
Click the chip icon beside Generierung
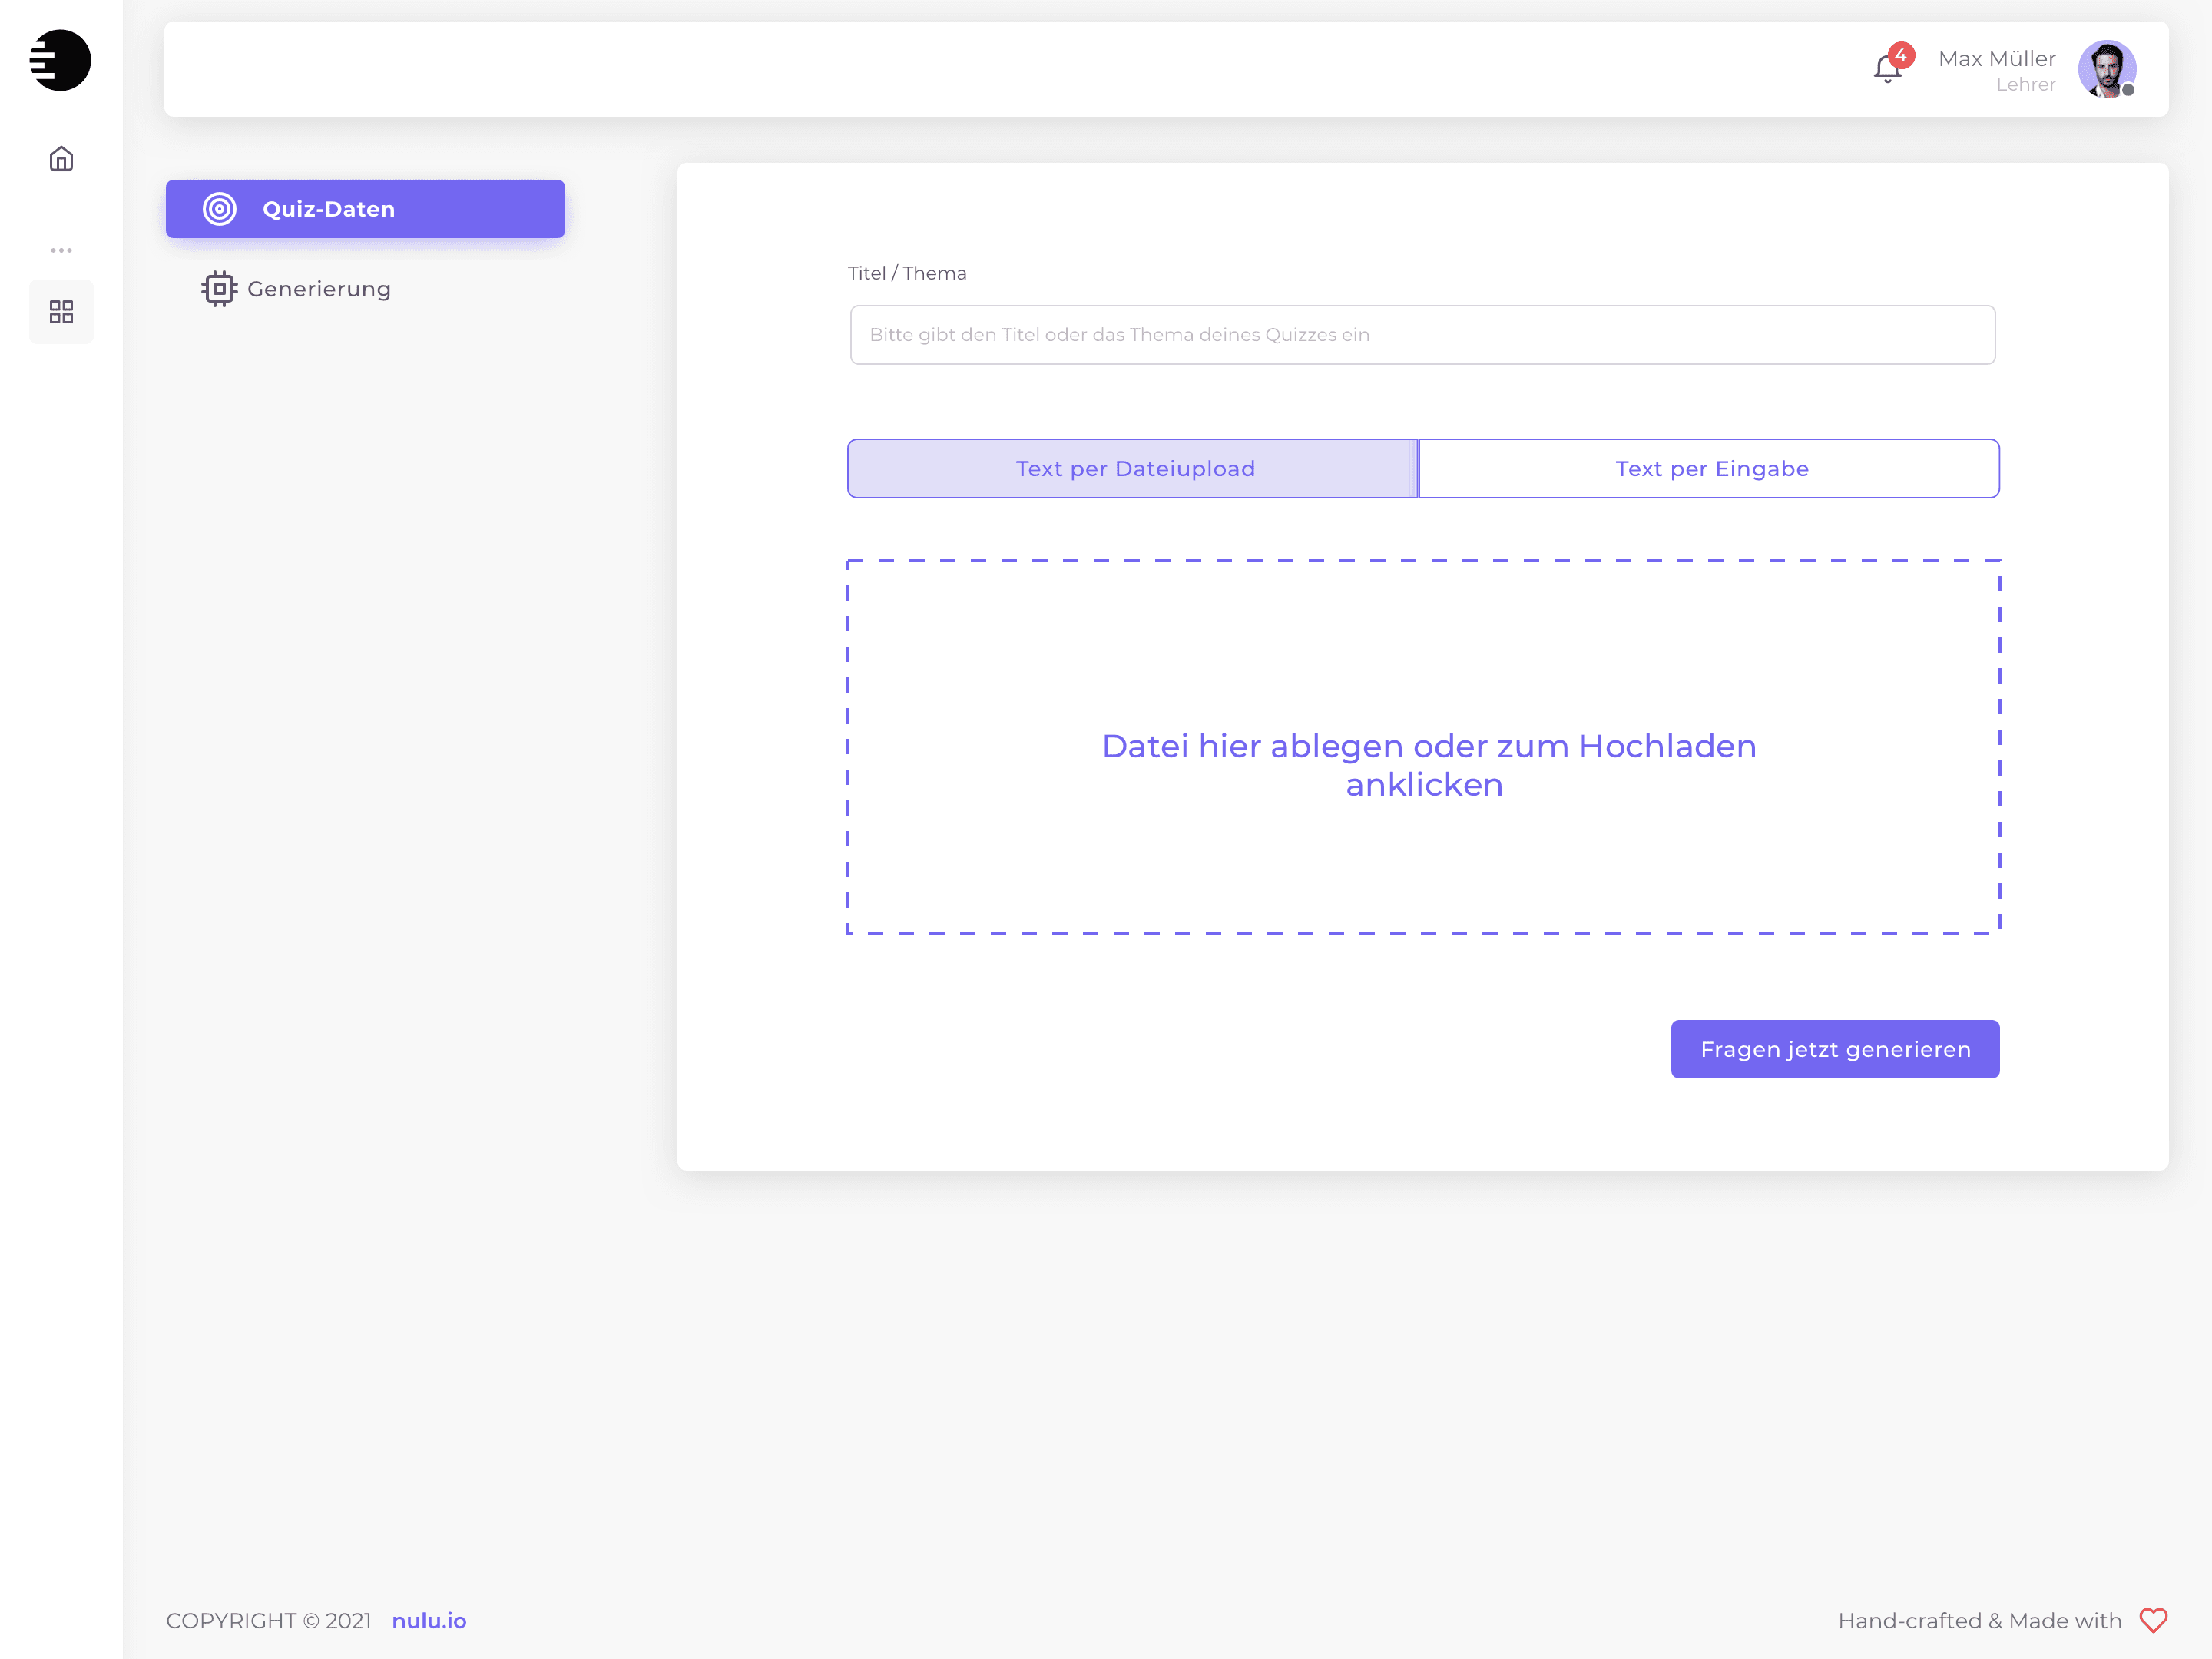(219, 289)
